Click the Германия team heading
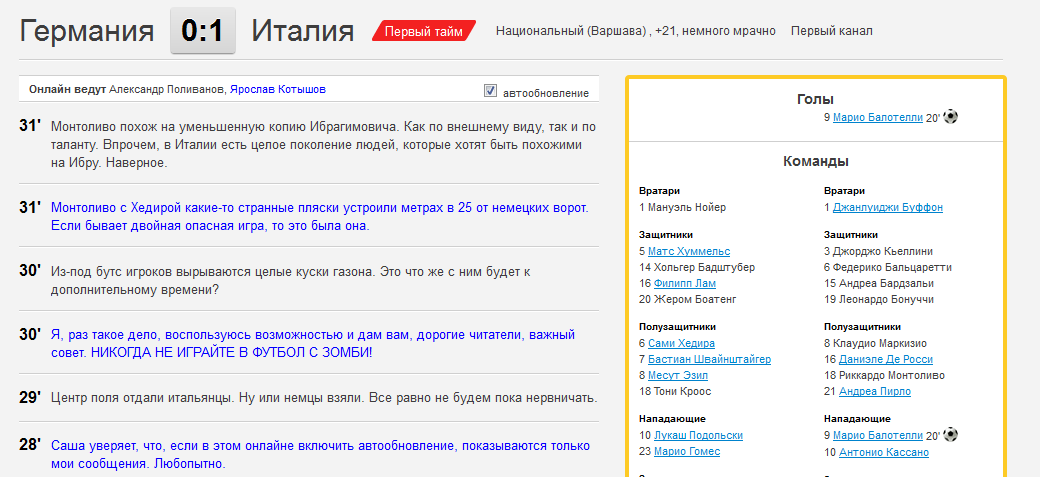This screenshot has width=1040, height=477. [x=87, y=31]
